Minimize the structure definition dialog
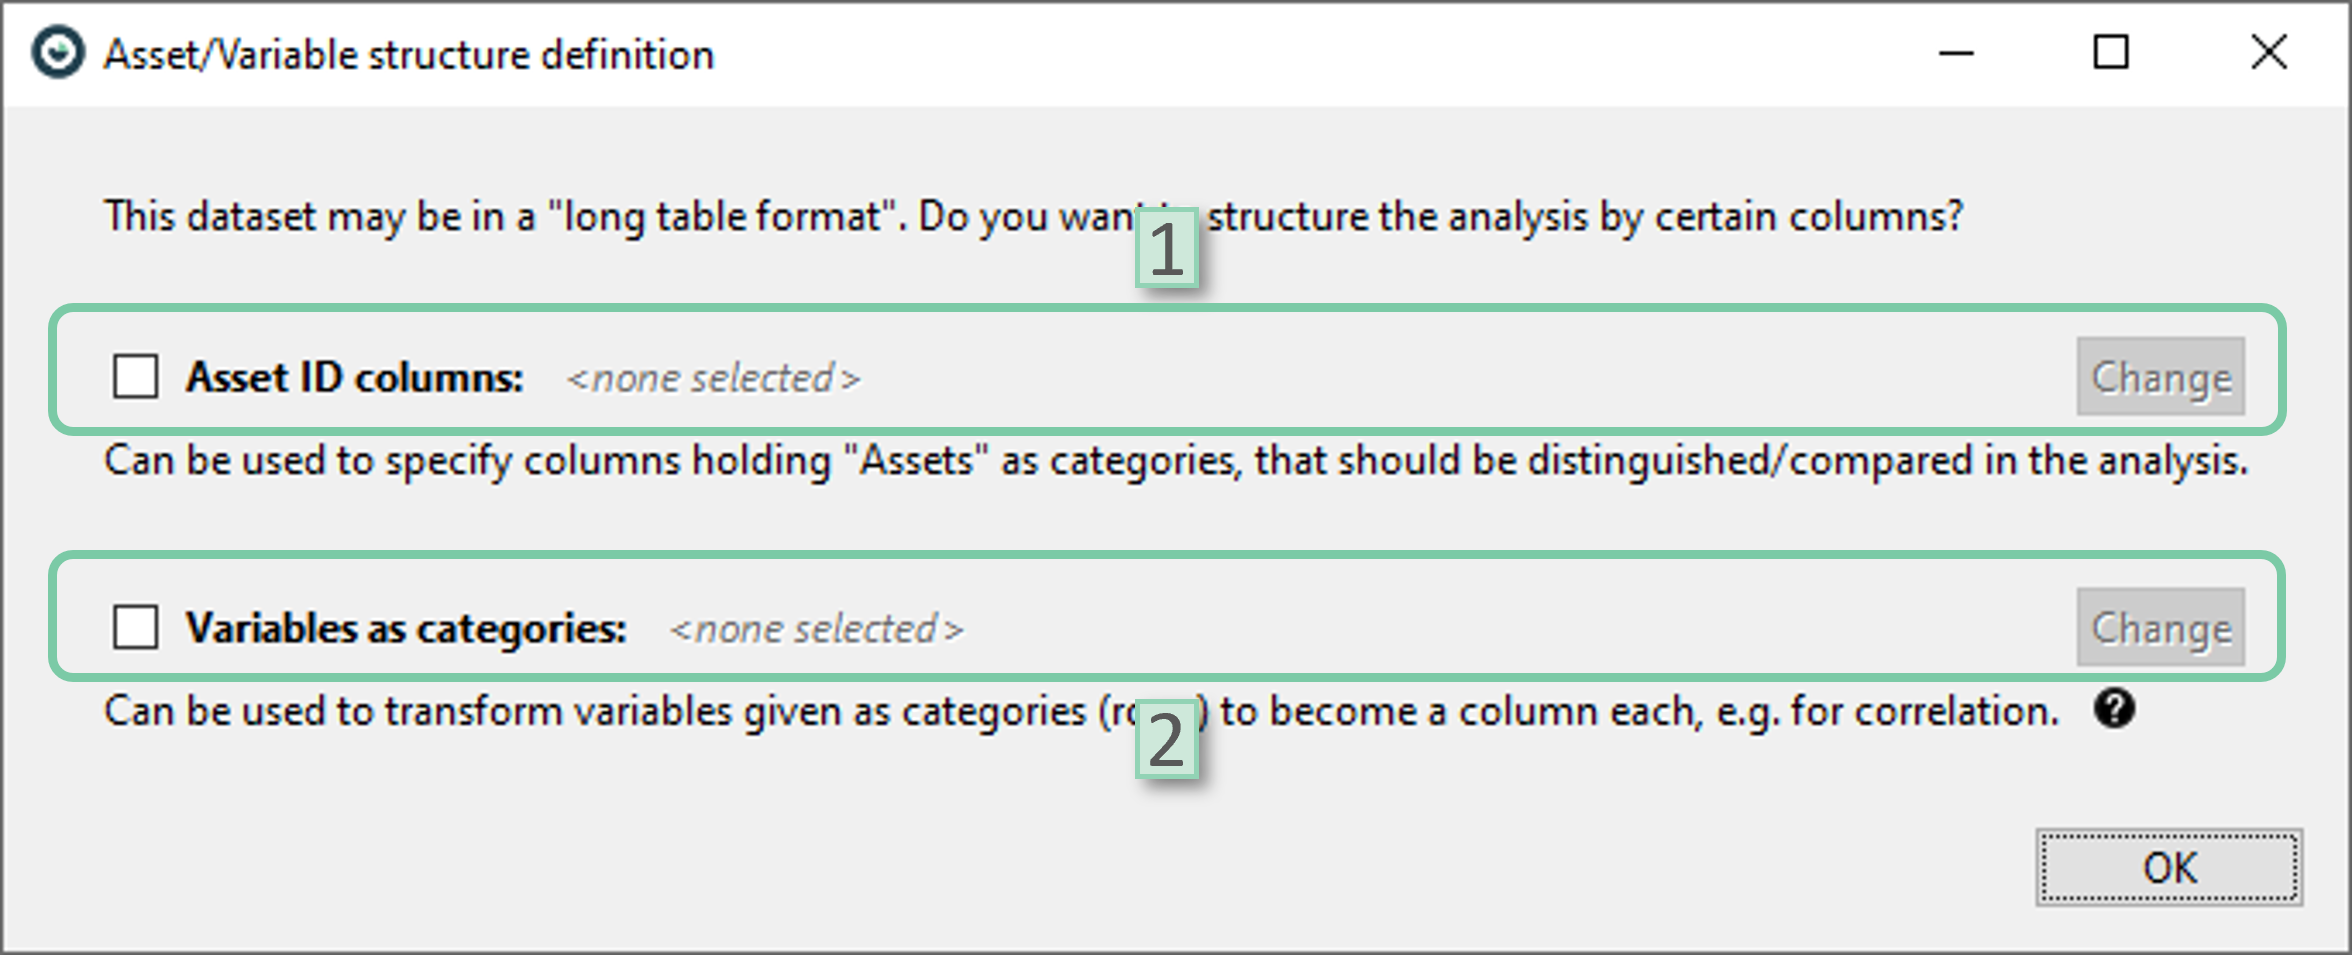This screenshot has width=2352, height=955. click(x=1956, y=53)
